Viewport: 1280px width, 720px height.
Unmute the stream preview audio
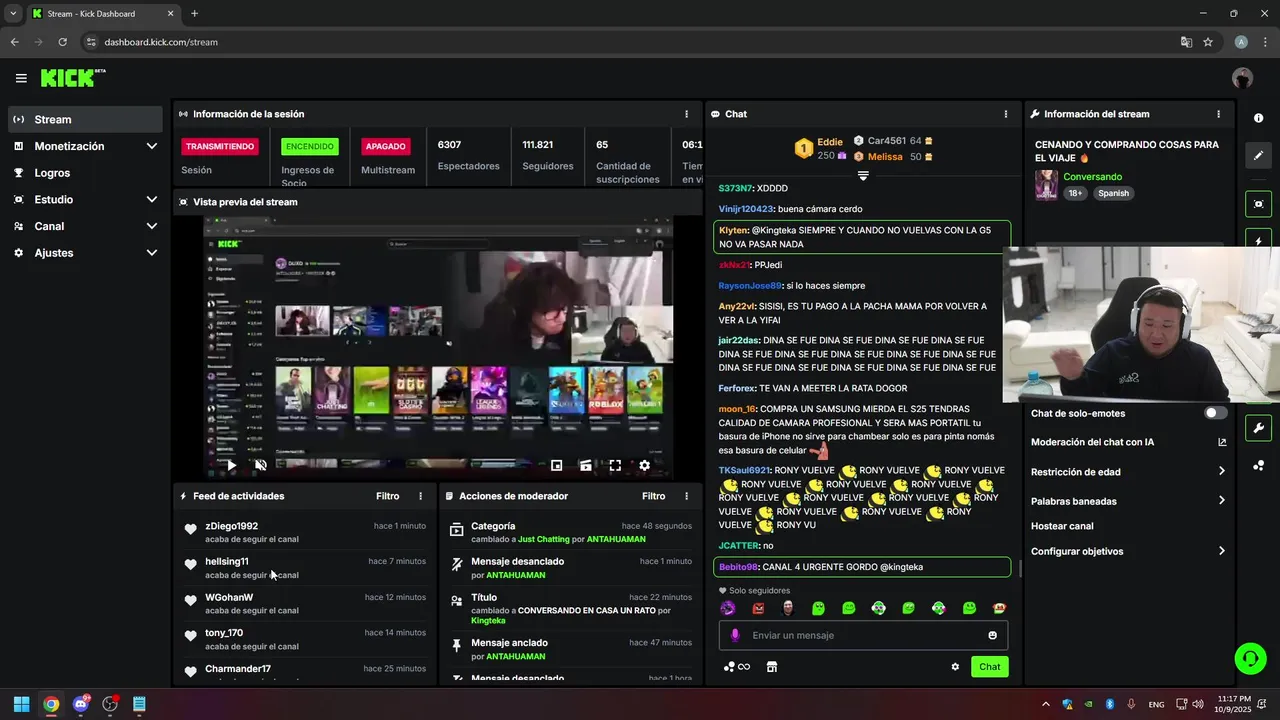pyautogui.click(x=261, y=465)
